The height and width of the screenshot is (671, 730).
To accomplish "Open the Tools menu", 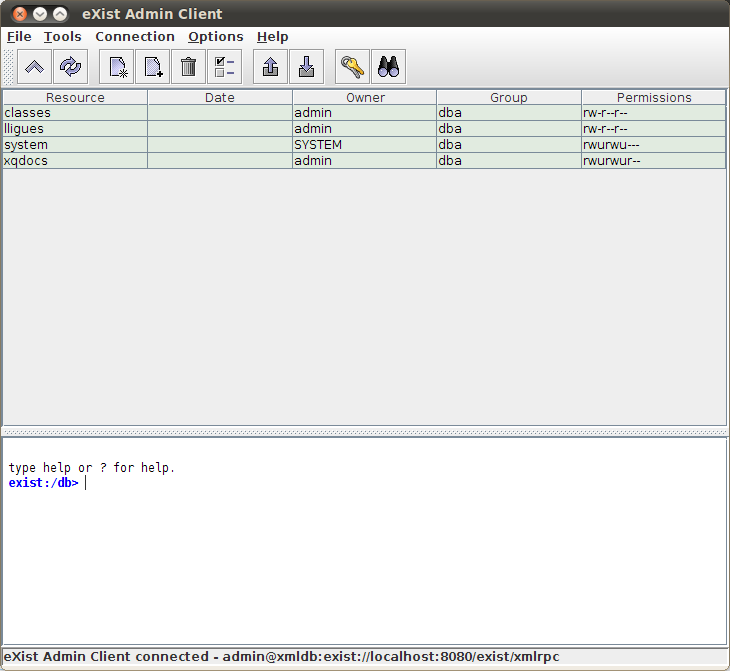I will (x=63, y=37).
